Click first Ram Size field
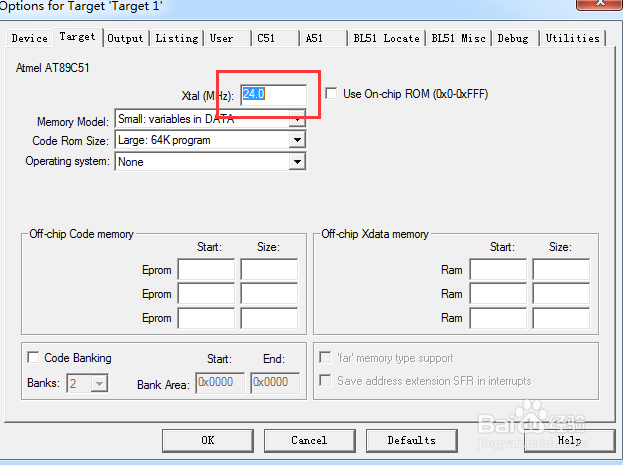The height and width of the screenshot is (465, 623). (561, 270)
